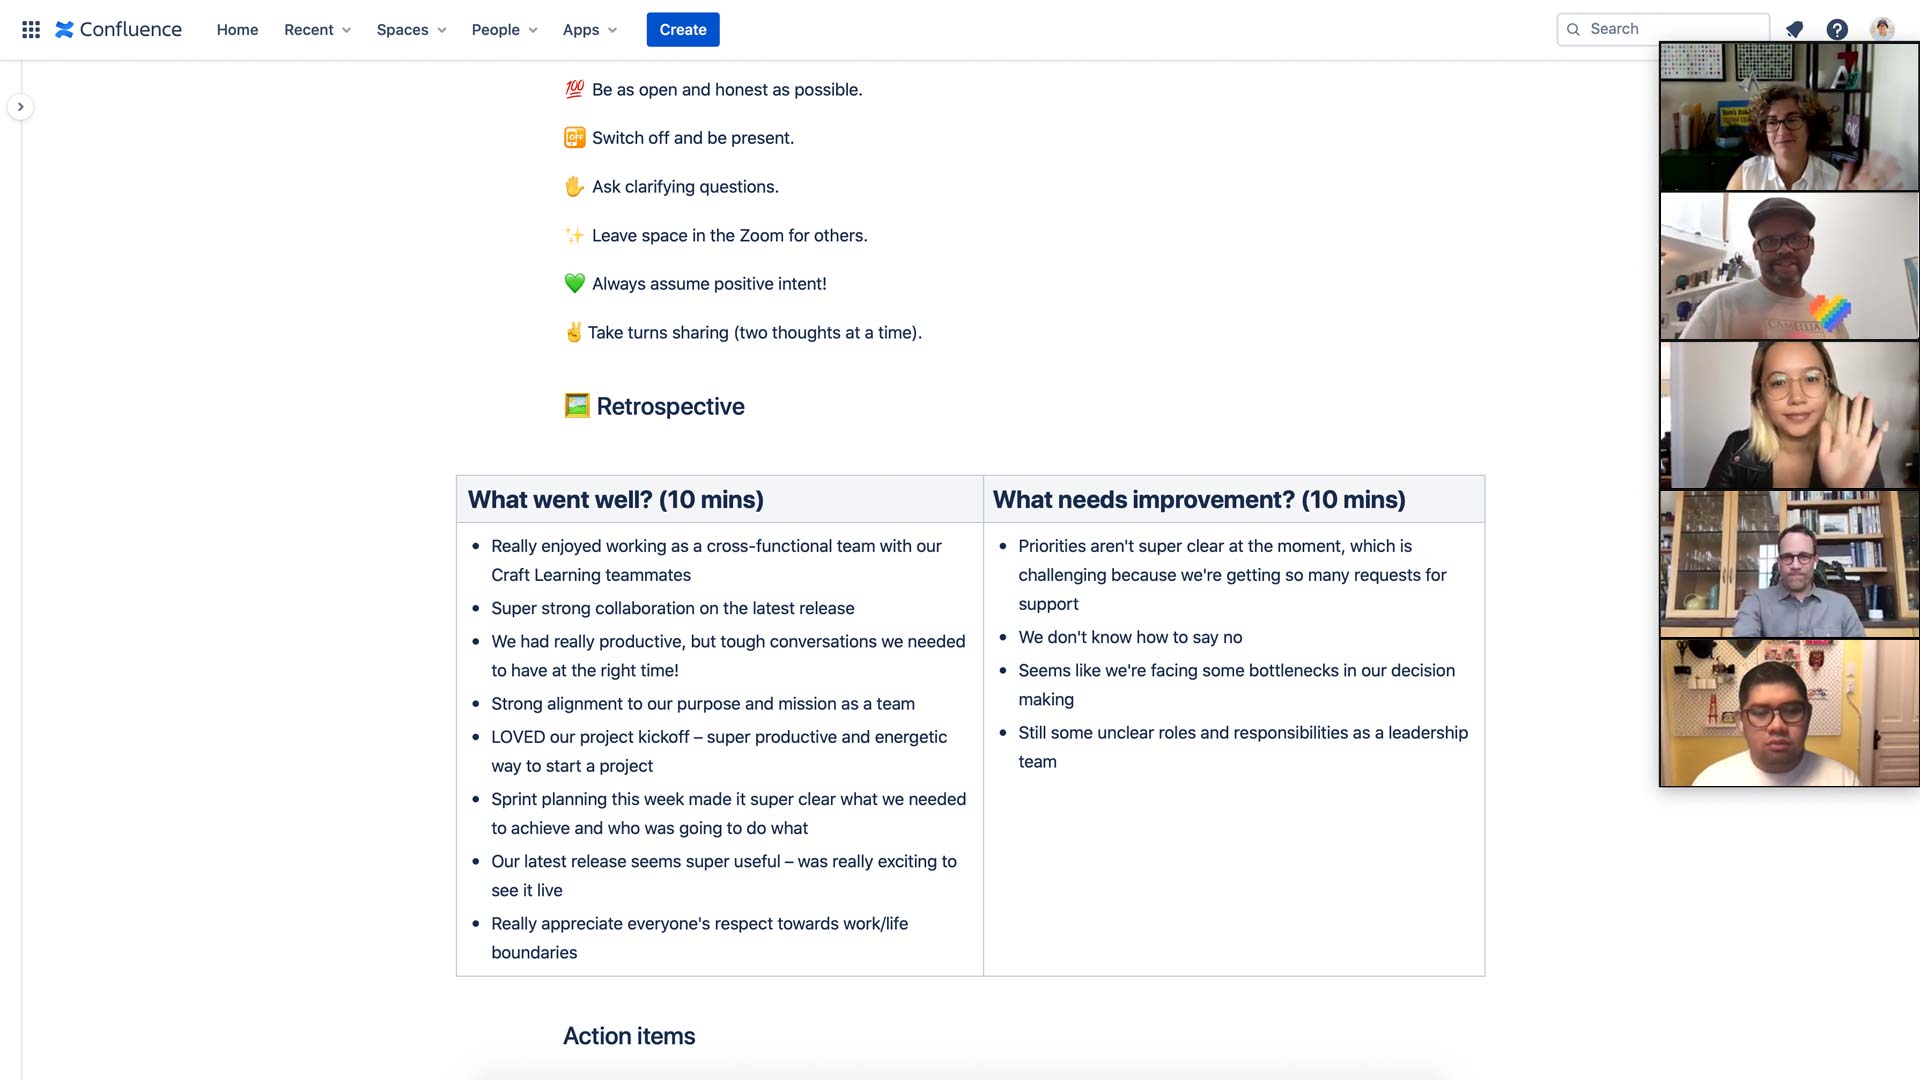Scroll down to view Action items section
The width and height of the screenshot is (1920, 1080).
[x=628, y=1036]
